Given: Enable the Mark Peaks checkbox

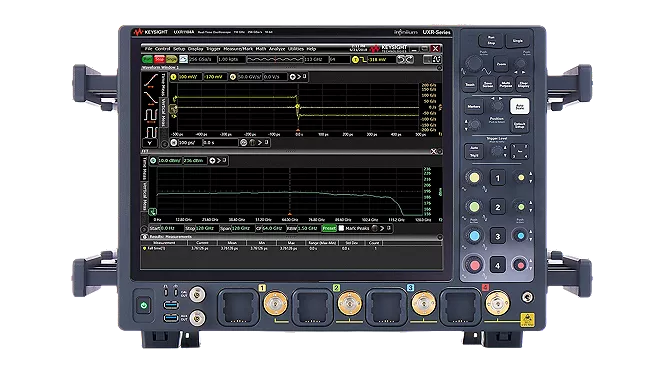Looking at the screenshot, I should pyautogui.click(x=341, y=228).
